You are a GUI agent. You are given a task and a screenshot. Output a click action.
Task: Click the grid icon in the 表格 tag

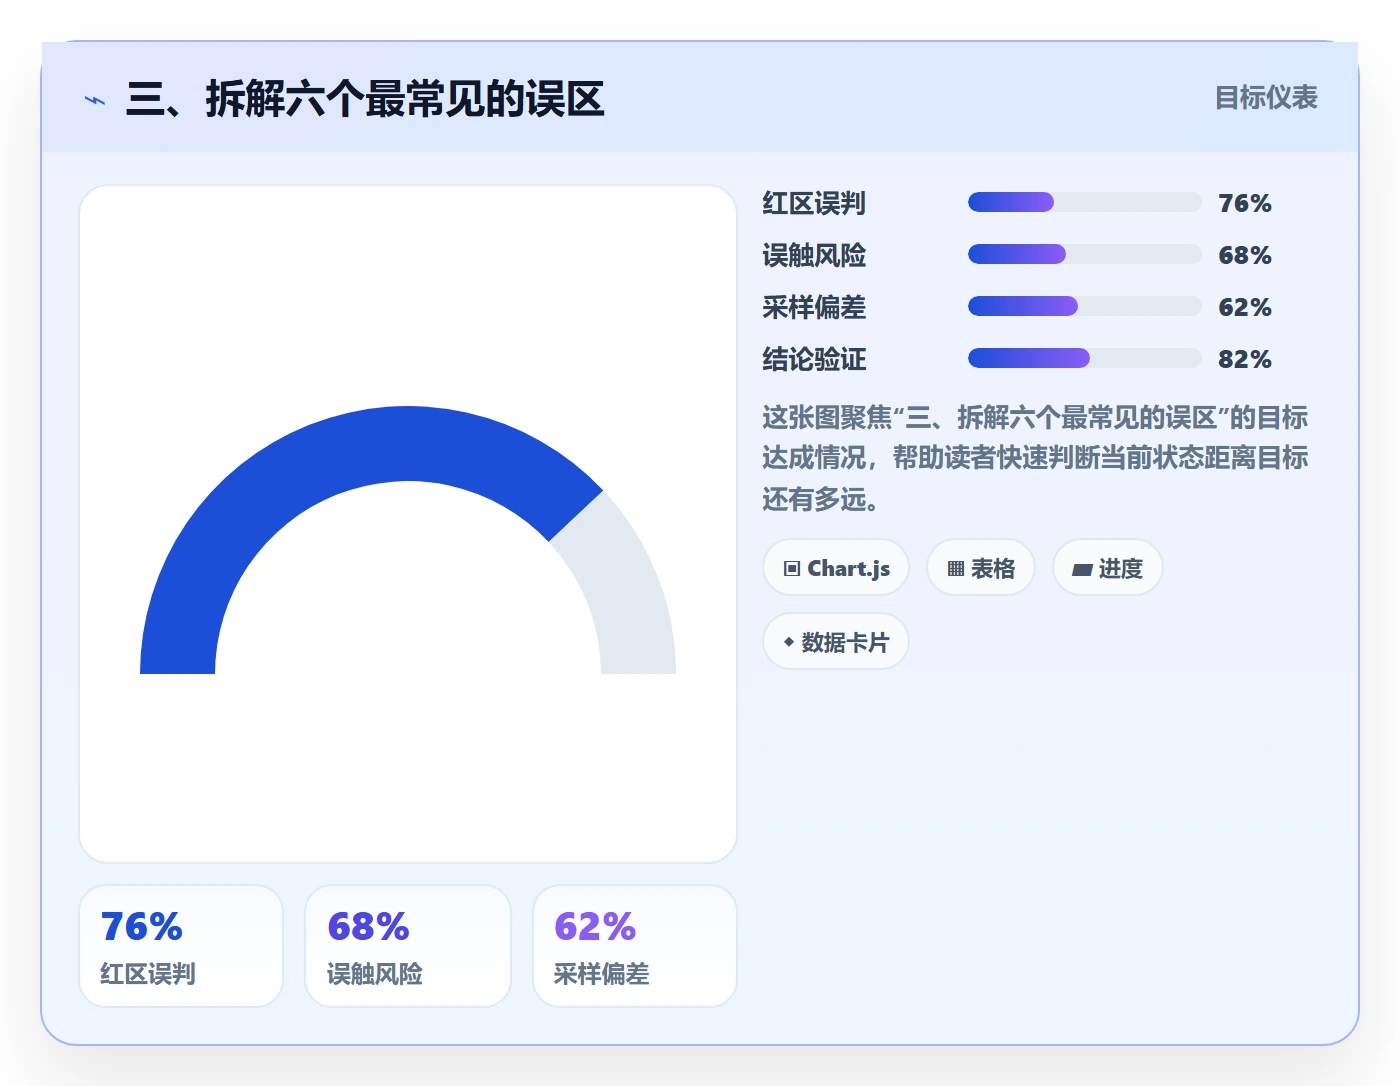coord(956,569)
